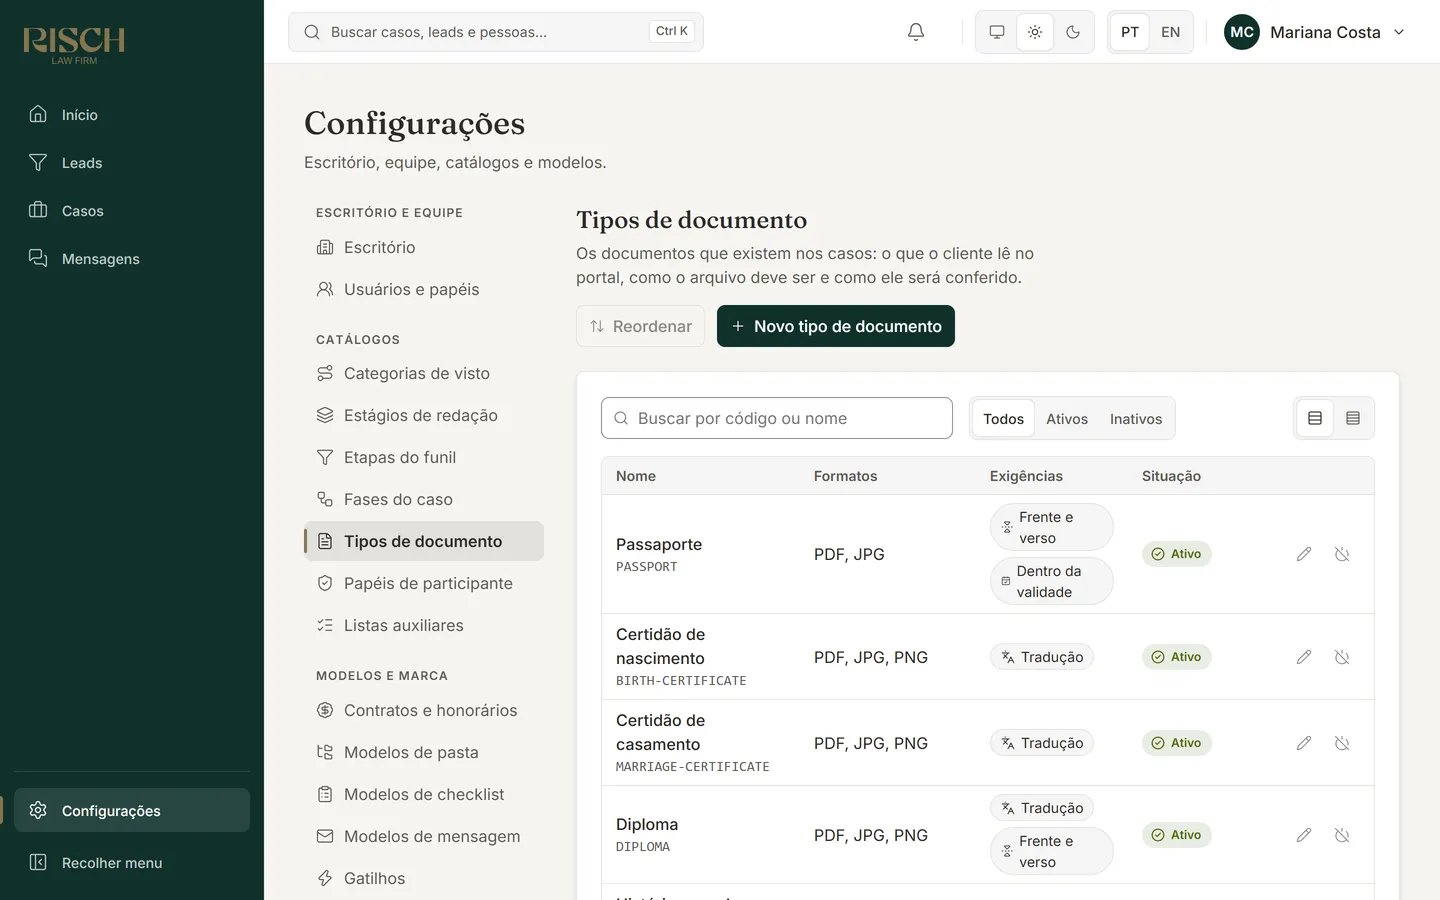The height and width of the screenshot is (900, 1440).
Task: Select the light theme sun icon
Action: tap(1035, 32)
